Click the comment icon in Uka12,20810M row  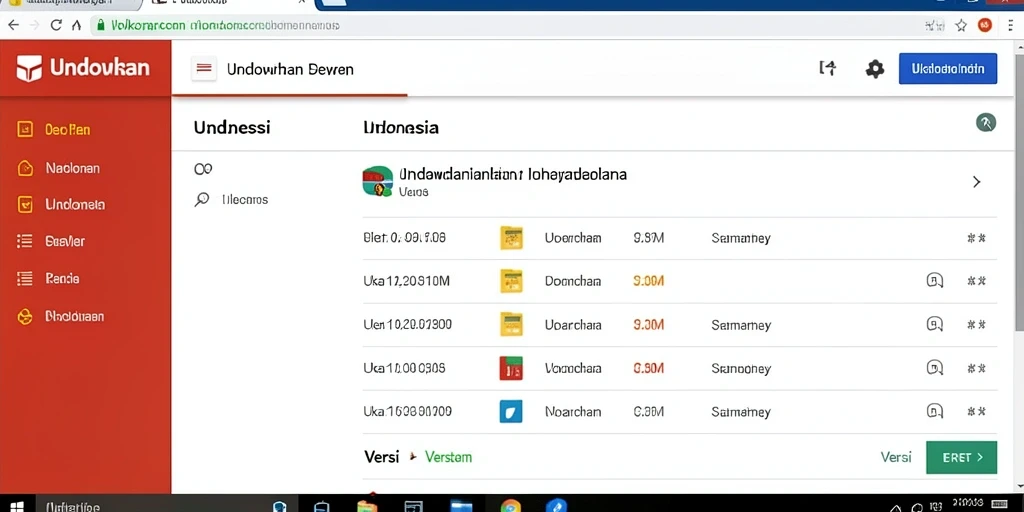935,281
